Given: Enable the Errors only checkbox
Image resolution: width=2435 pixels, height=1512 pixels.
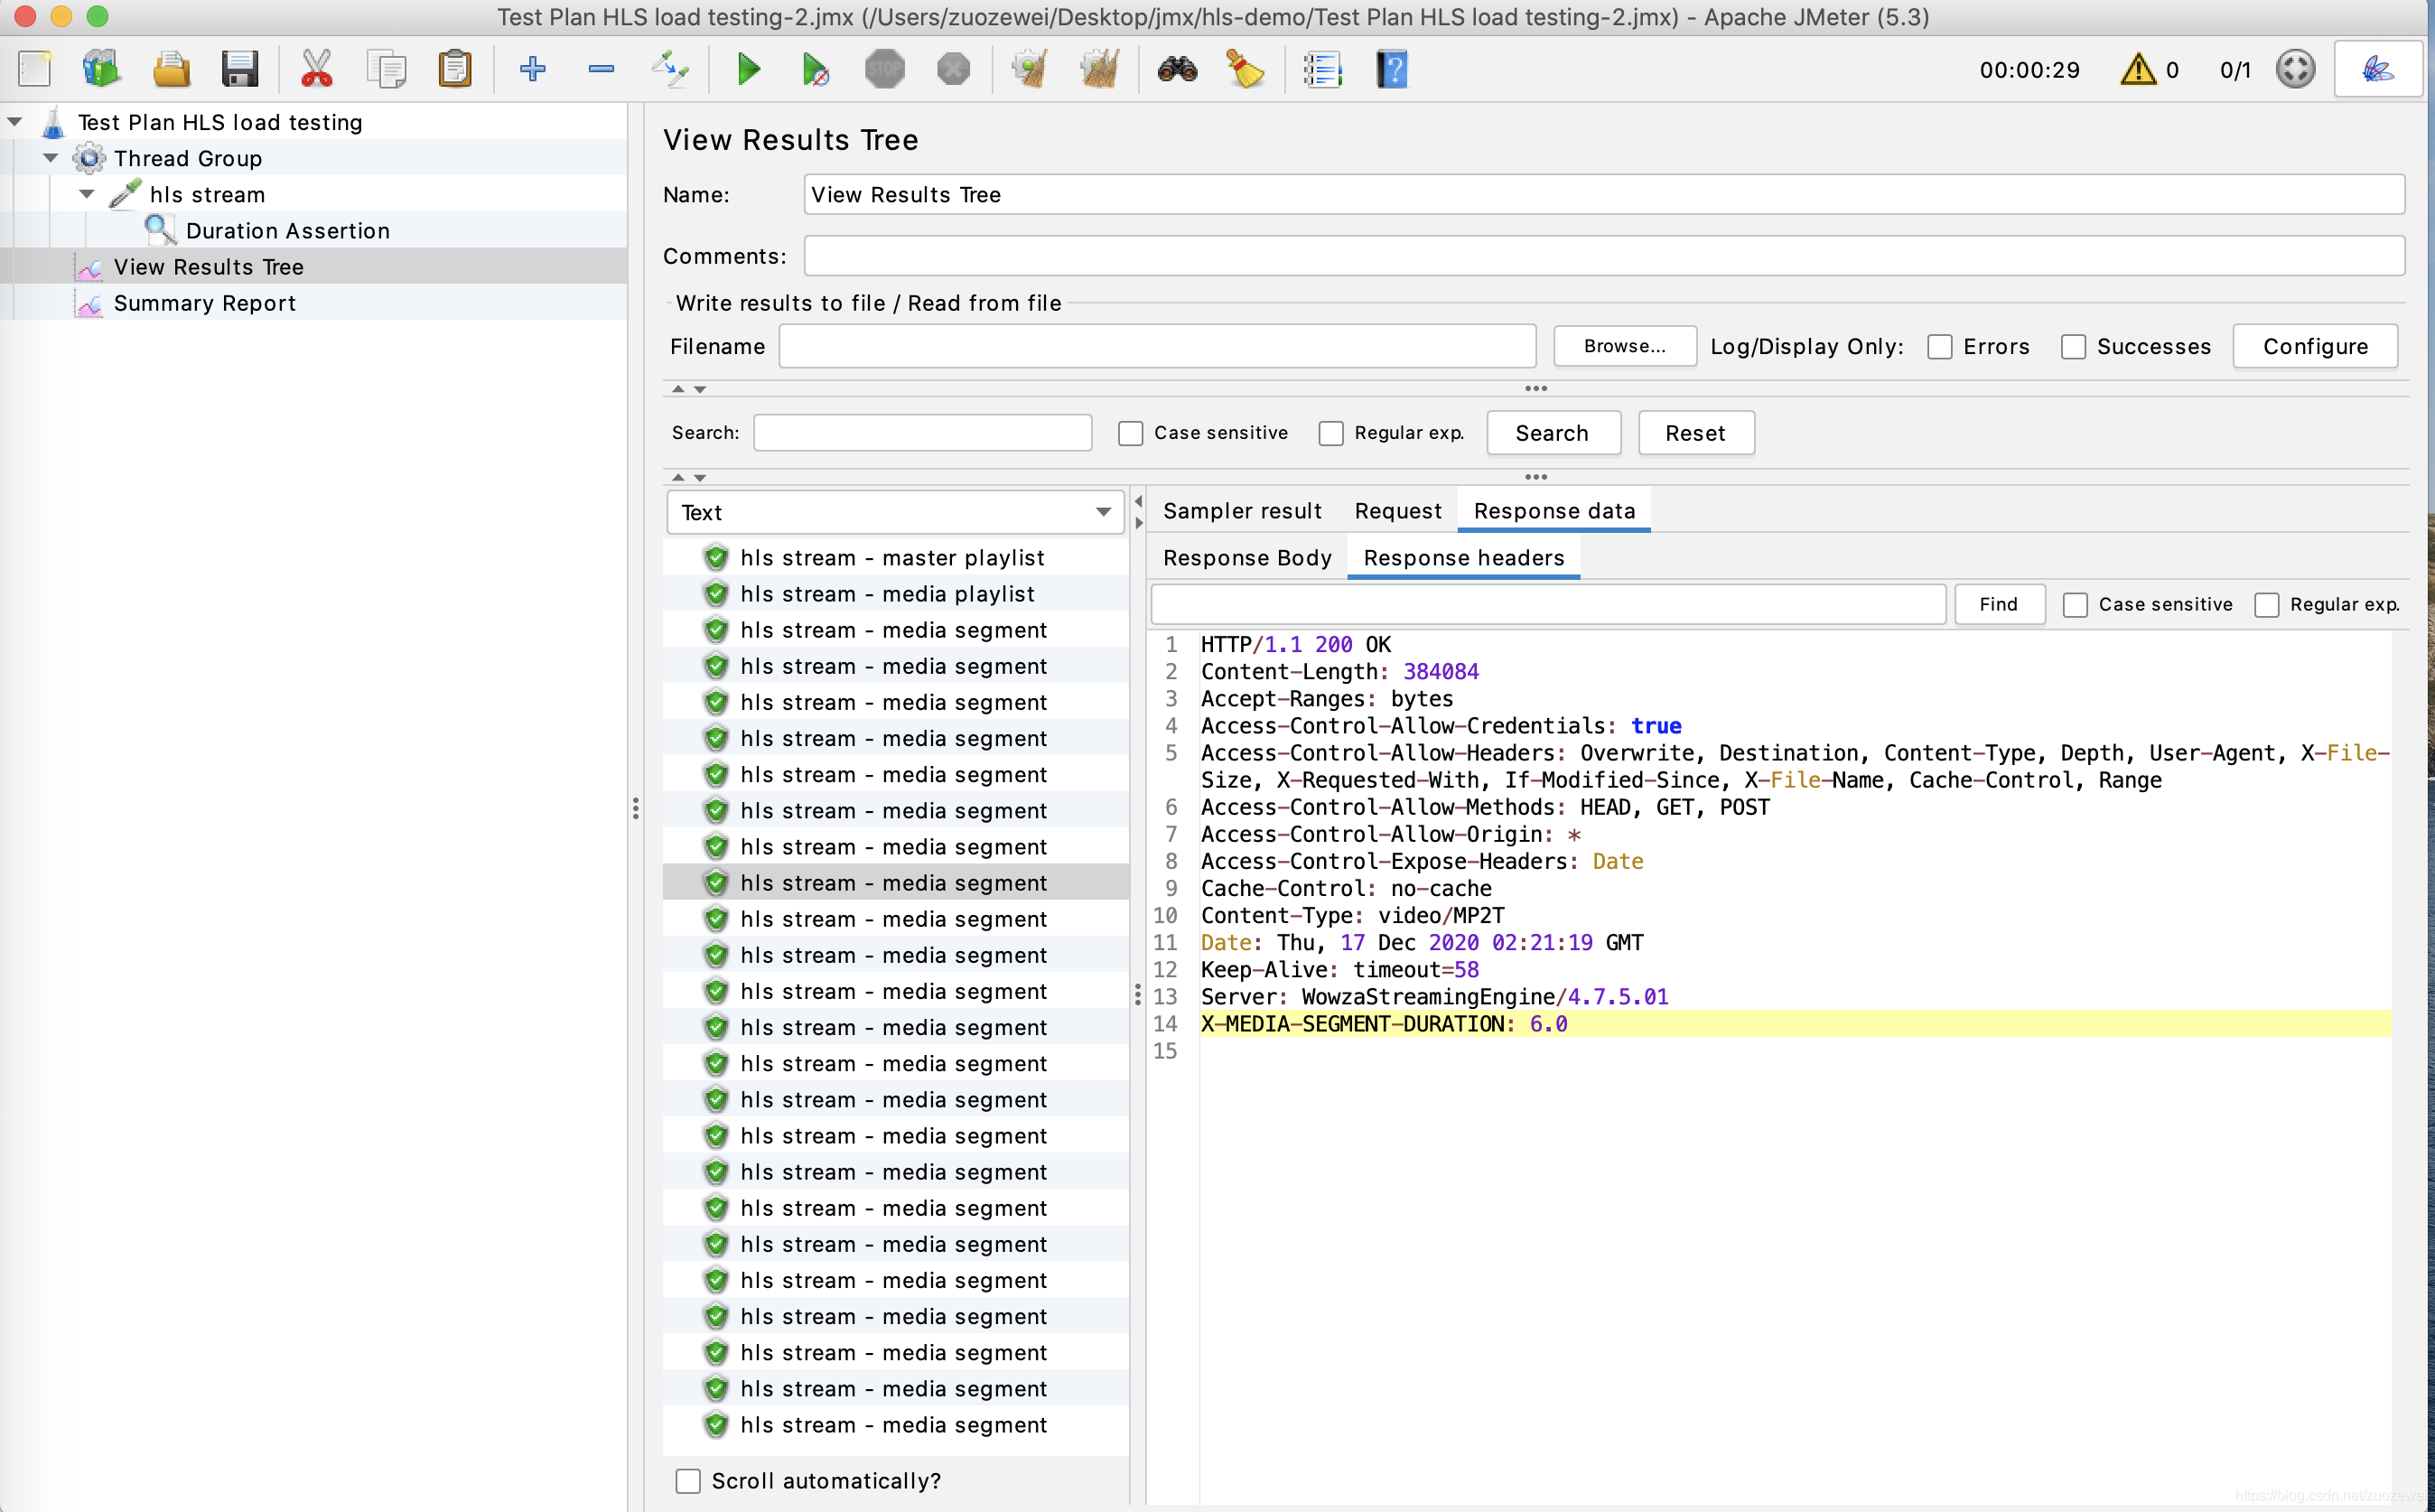Looking at the screenshot, I should pyautogui.click(x=1940, y=347).
